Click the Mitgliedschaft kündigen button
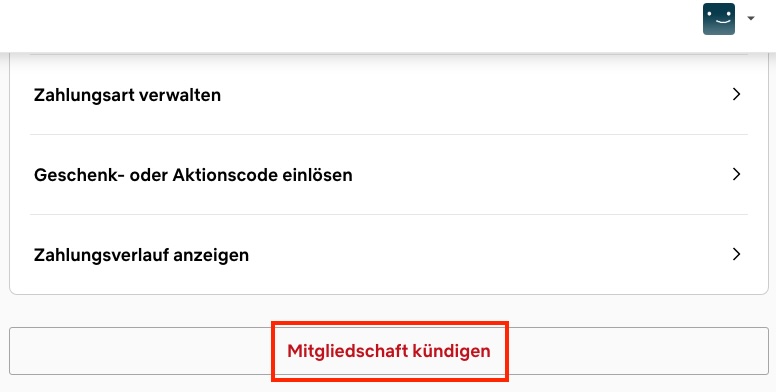The width and height of the screenshot is (776, 392). (x=388, y=351)
